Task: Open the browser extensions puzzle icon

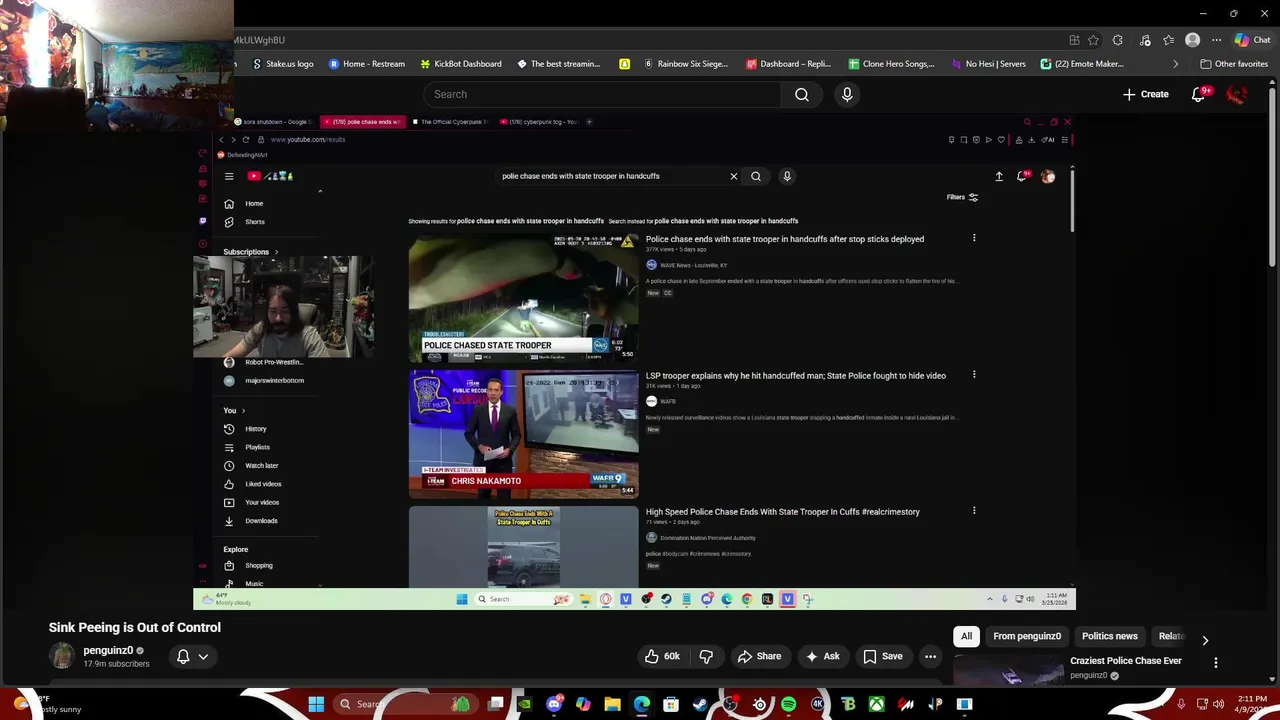Action: coord(1118,40)
